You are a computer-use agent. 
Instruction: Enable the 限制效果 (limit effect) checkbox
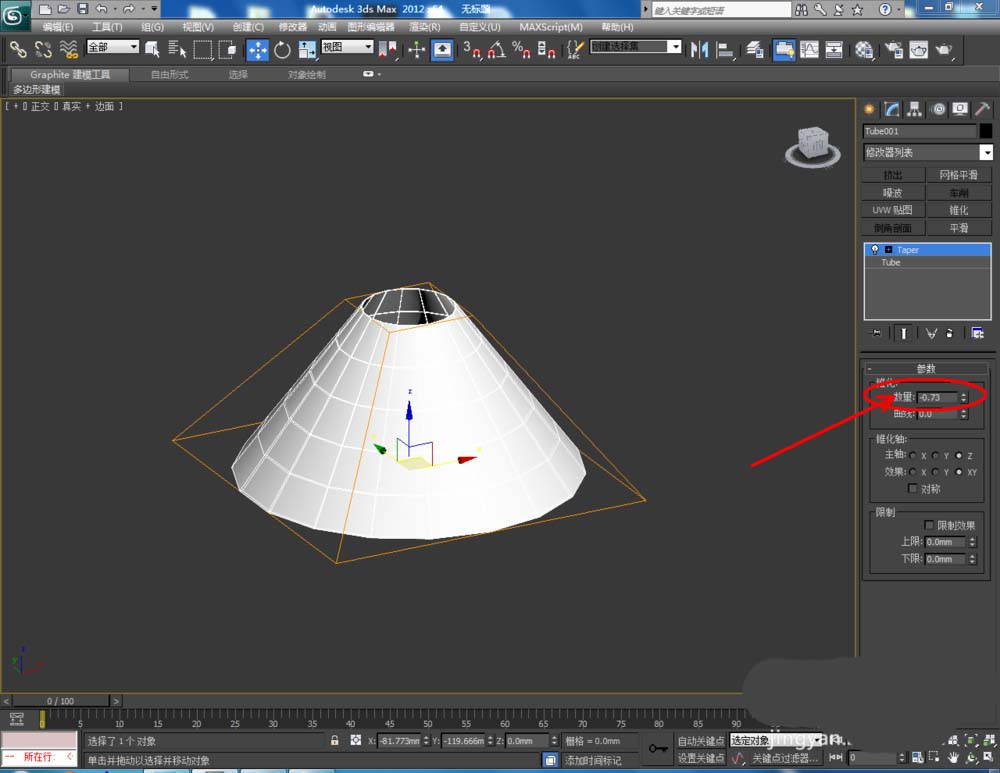[x=929, y=525]
